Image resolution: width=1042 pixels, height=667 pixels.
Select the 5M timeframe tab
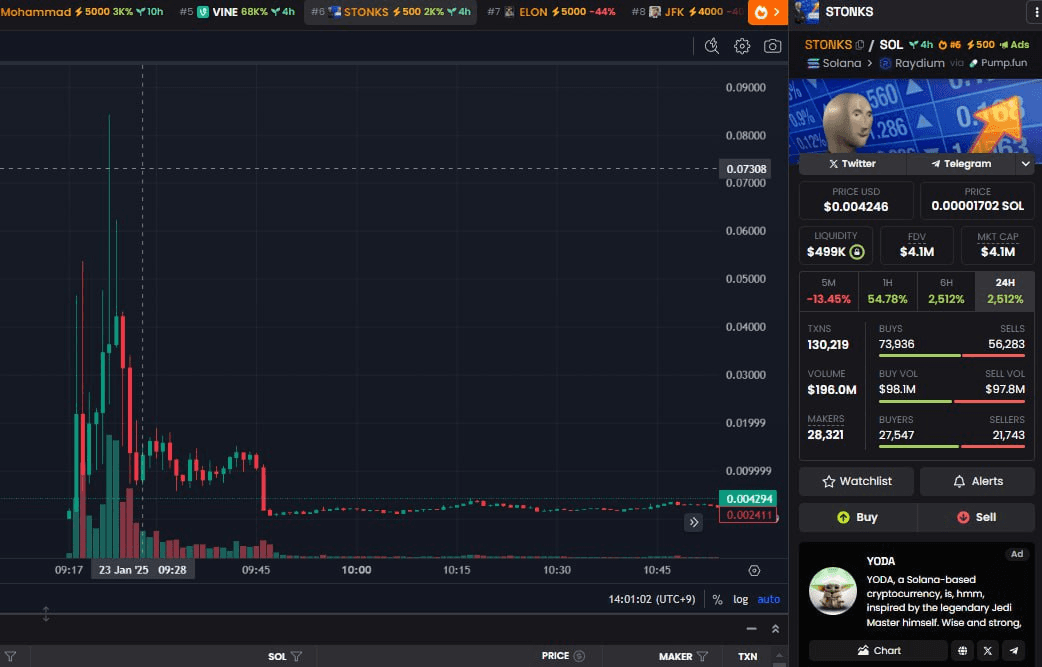click(829, 292)
